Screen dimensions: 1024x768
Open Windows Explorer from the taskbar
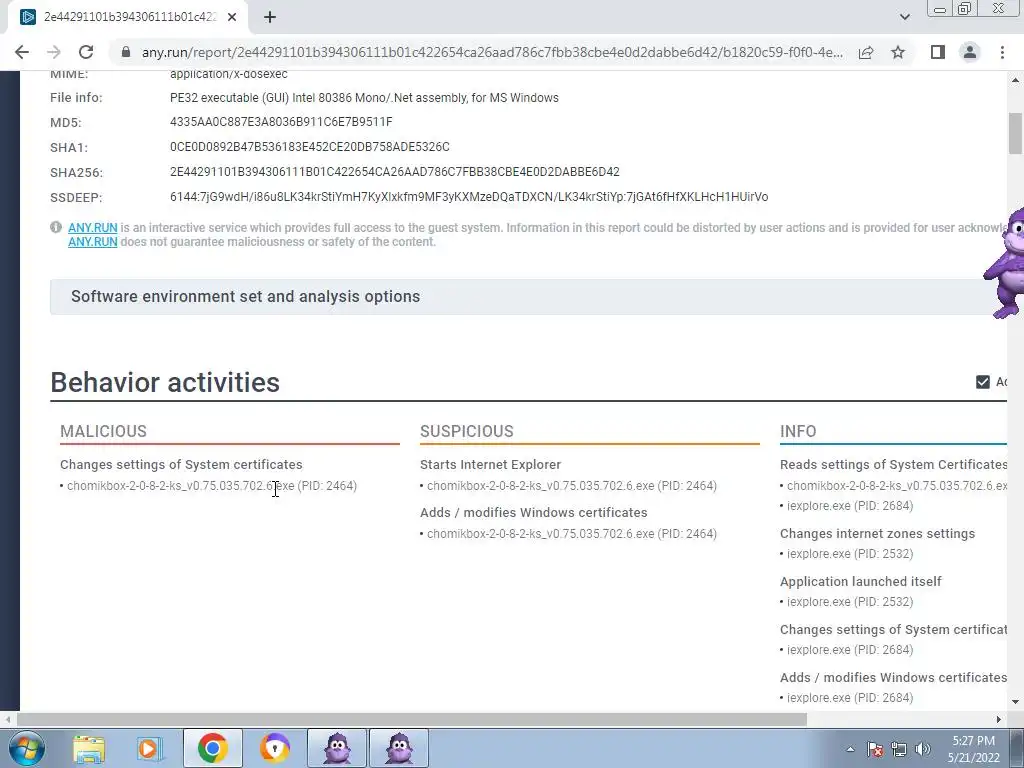(89, 749)
